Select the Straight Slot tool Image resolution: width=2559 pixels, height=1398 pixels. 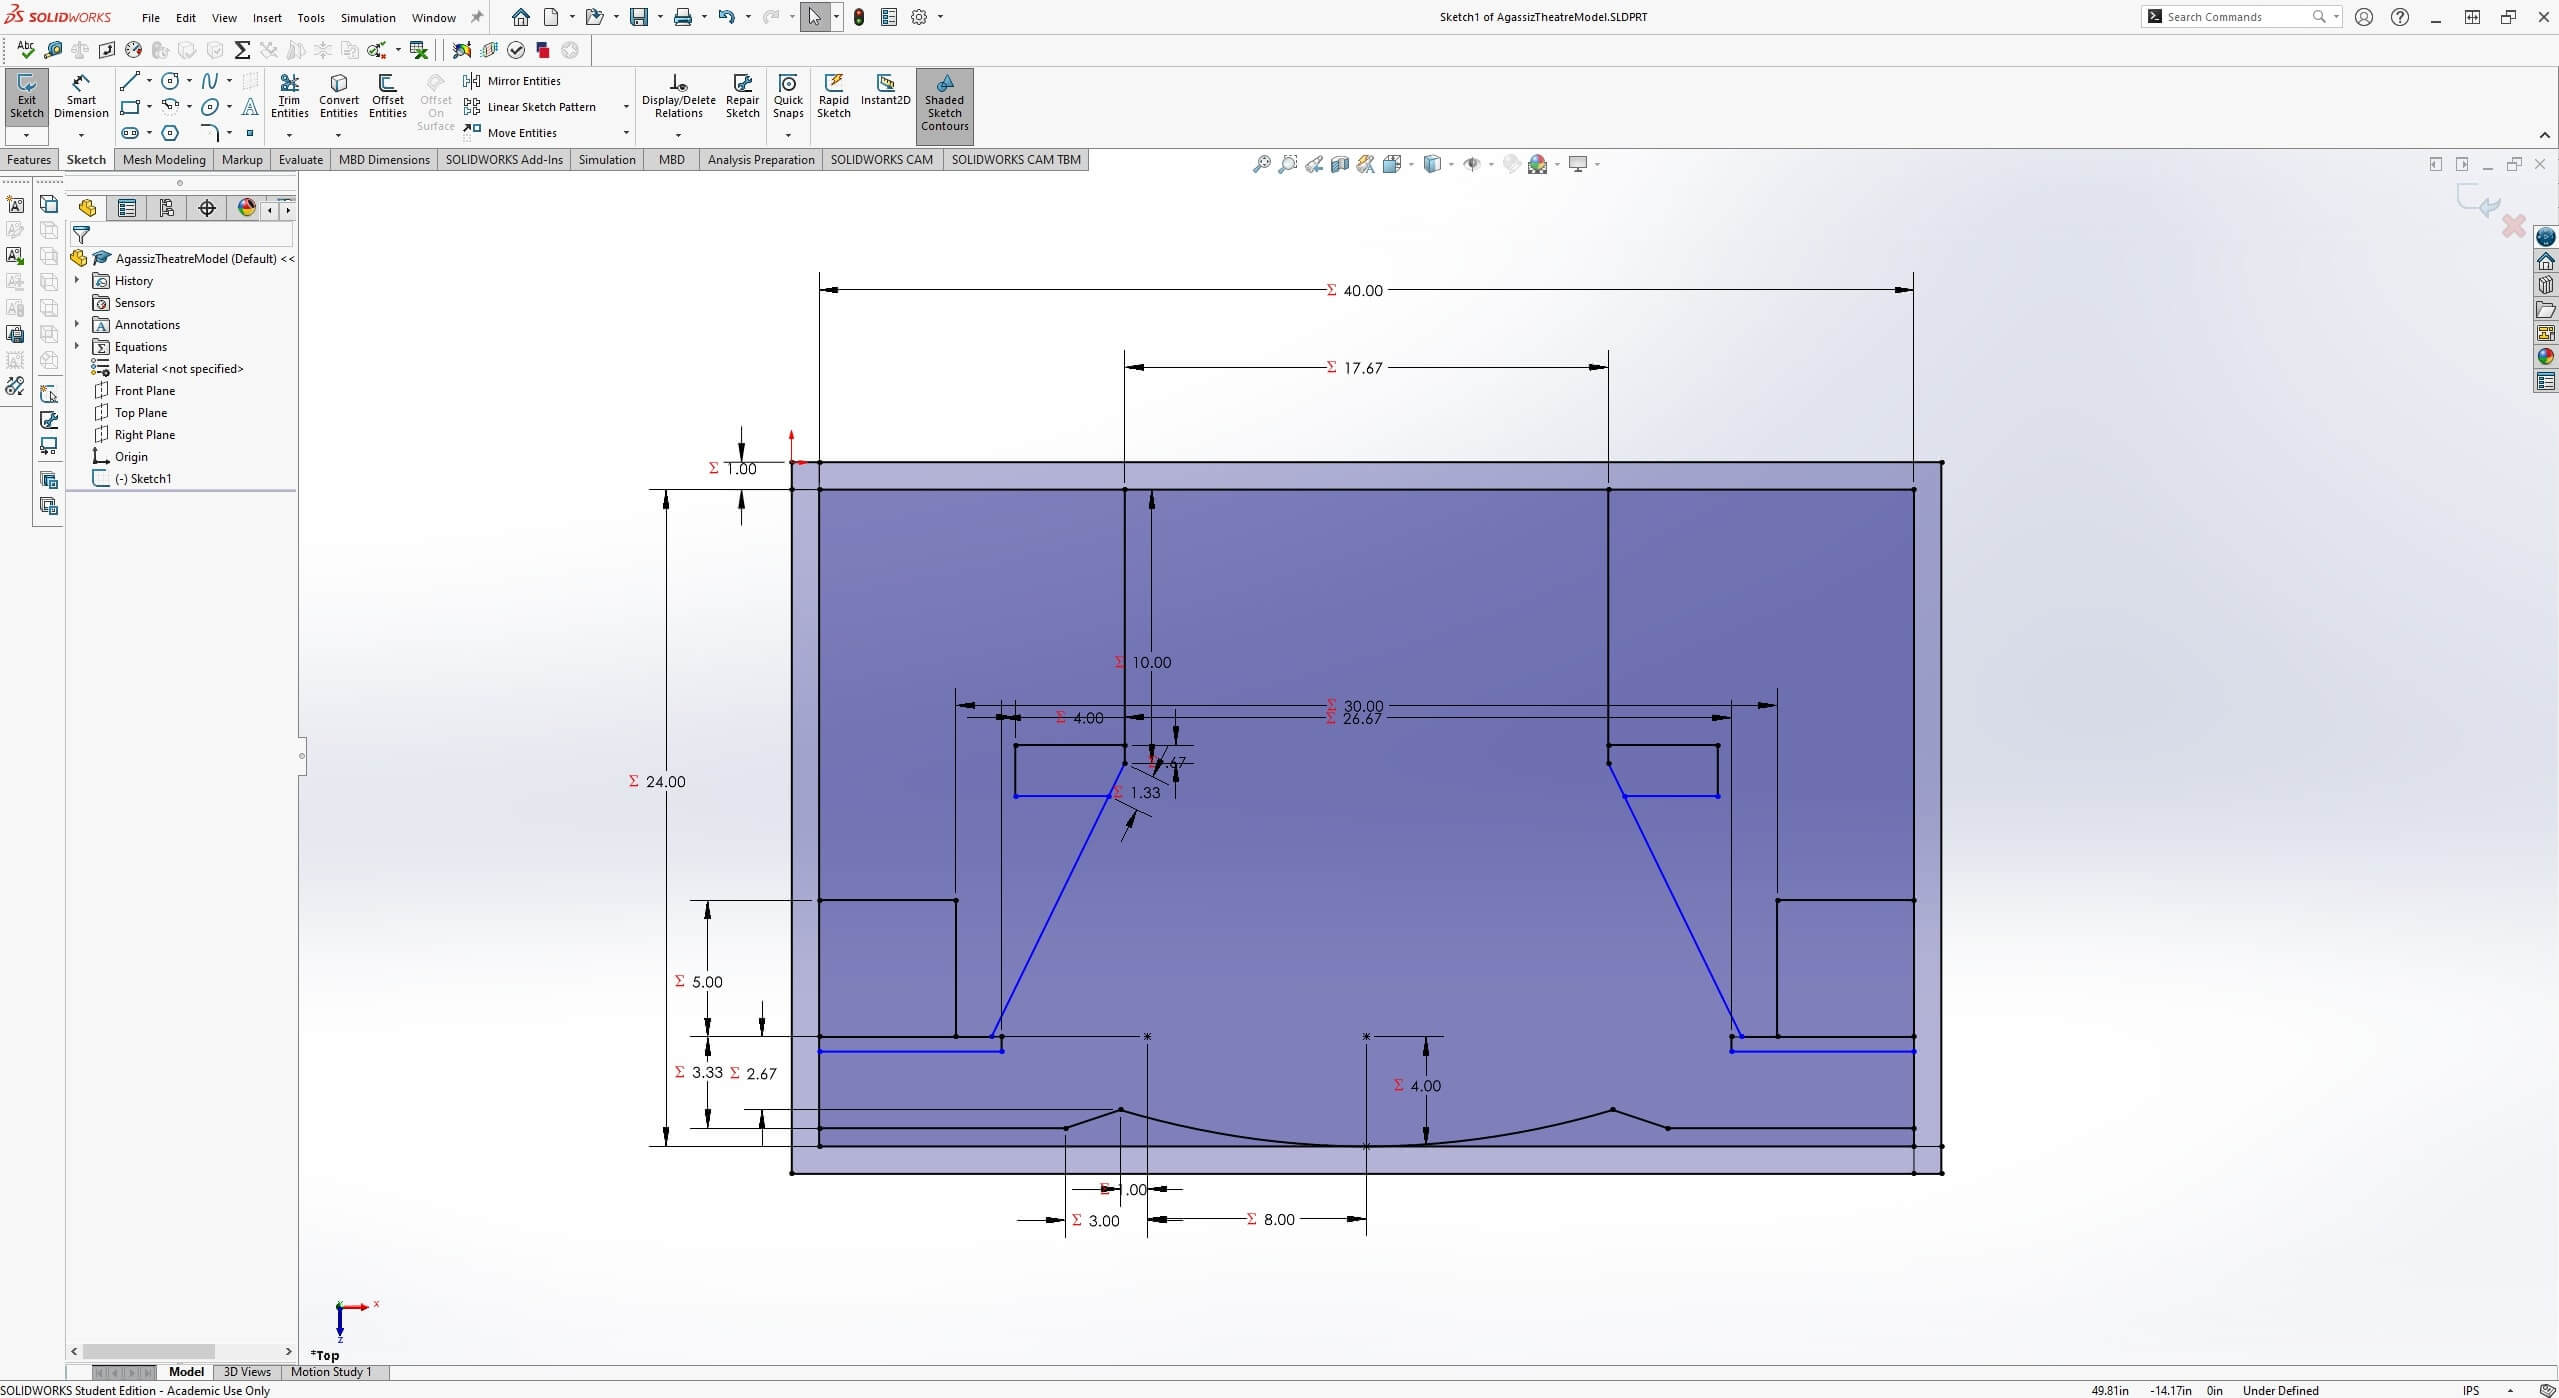pos(130,133)
